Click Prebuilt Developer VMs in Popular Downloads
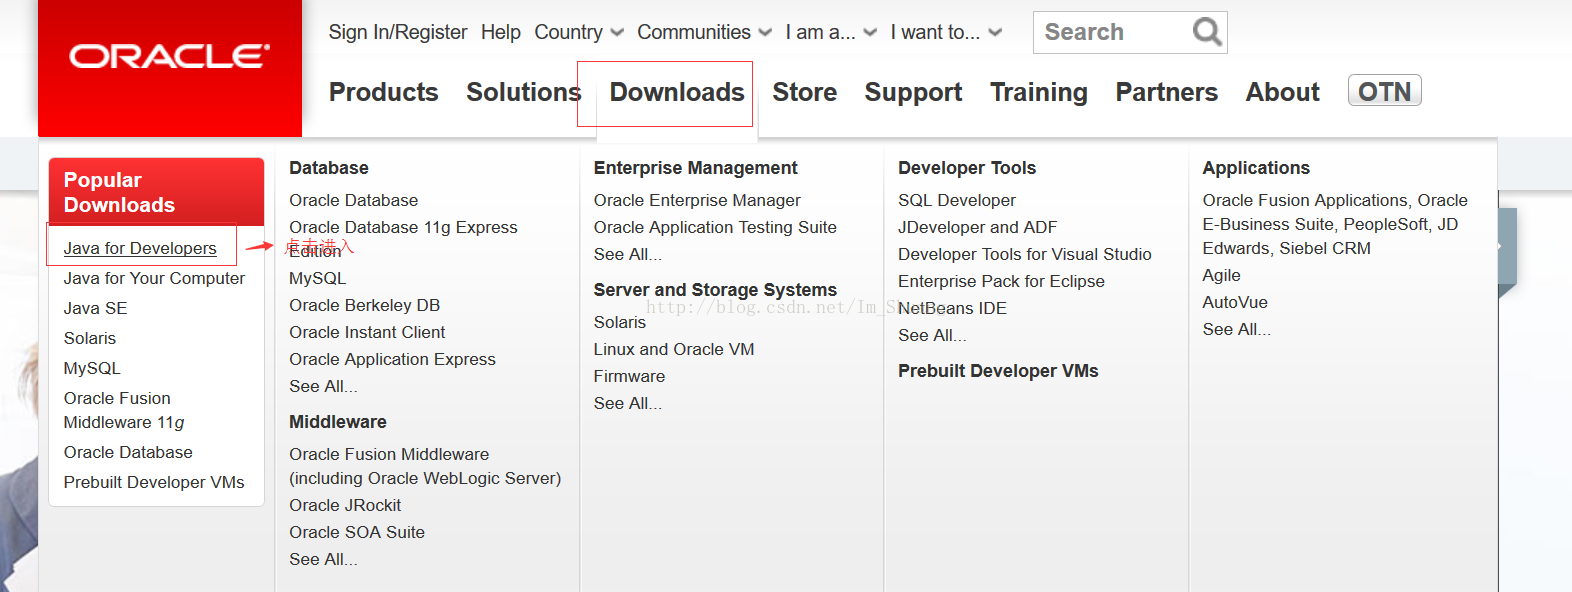 [x=154, y=482]
